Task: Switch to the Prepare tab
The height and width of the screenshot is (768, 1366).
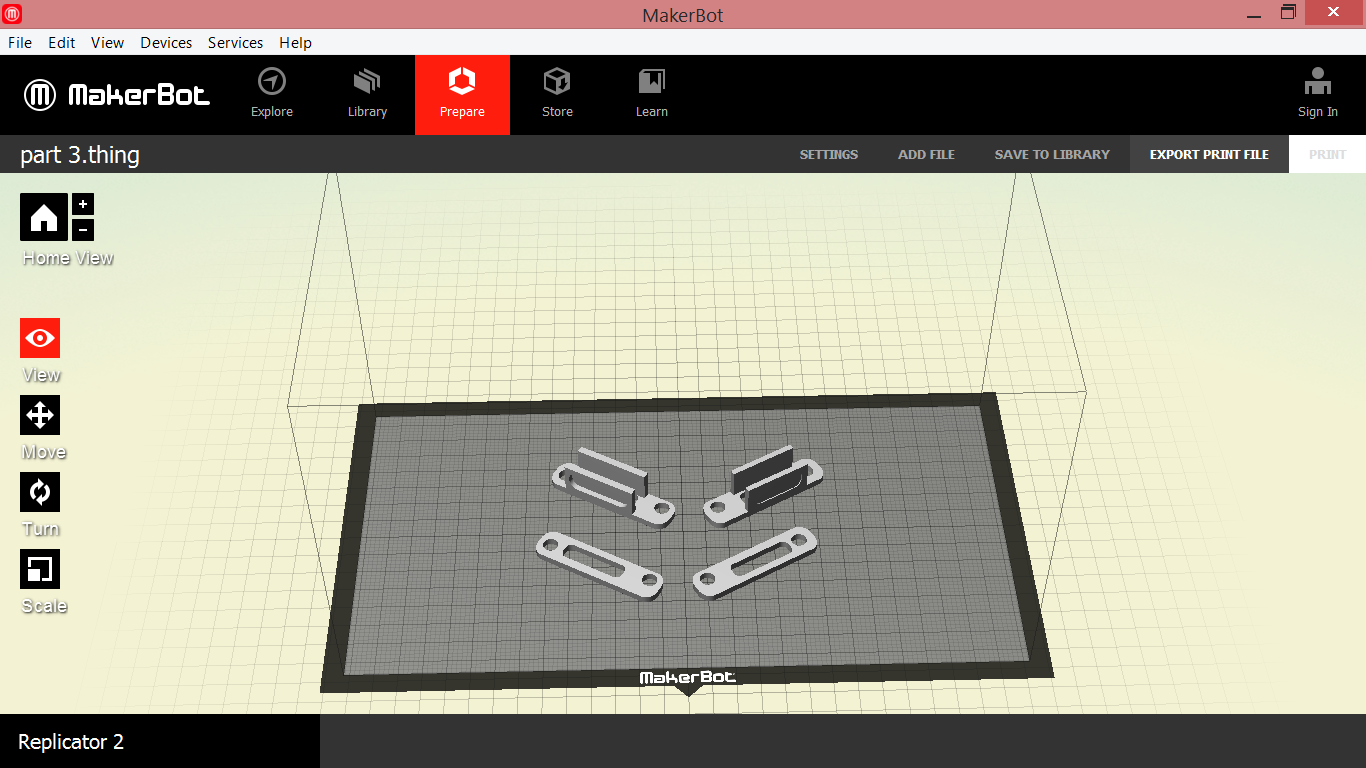Action: 462,94
